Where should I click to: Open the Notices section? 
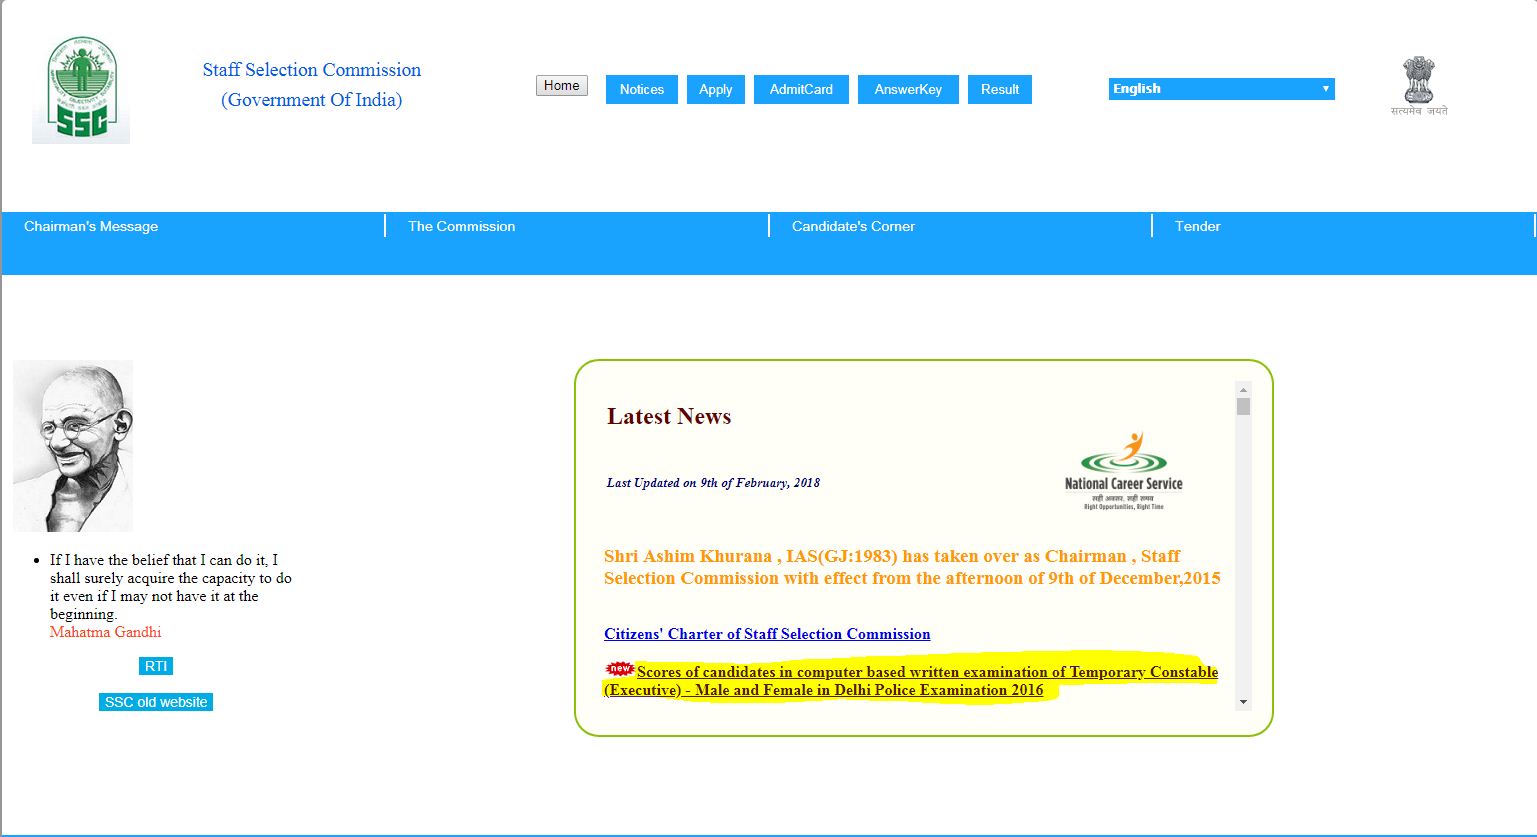click(x=642, y=89)
